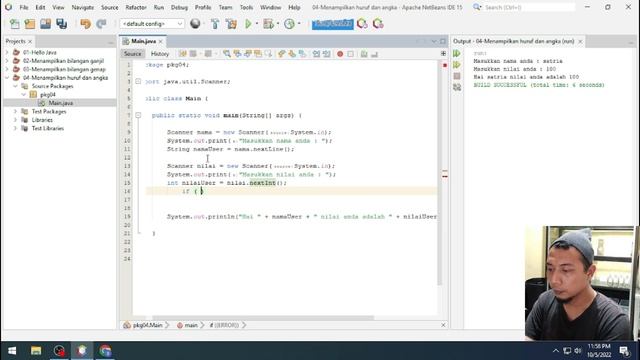Collapse the Source Packages node

[x=16, y=86]
